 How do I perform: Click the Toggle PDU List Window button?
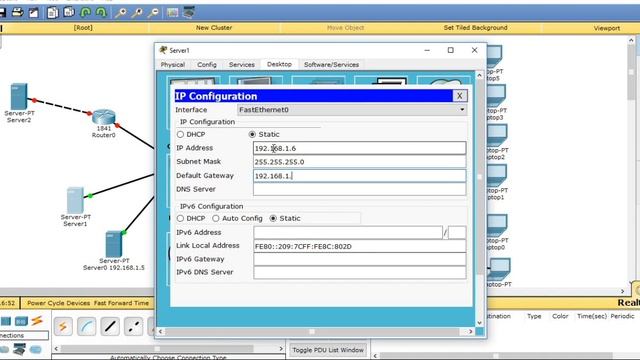pyautogui.click(x=328, y=350)
